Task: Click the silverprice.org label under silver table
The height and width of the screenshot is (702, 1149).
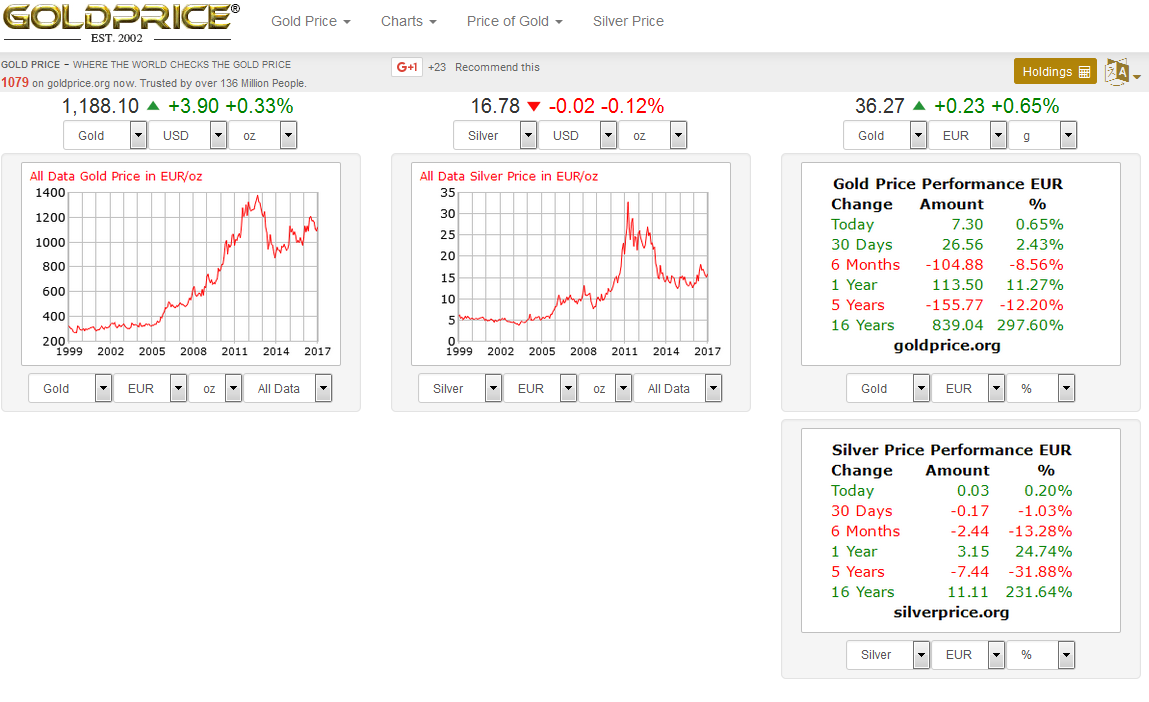Action: tap(951, 612)
